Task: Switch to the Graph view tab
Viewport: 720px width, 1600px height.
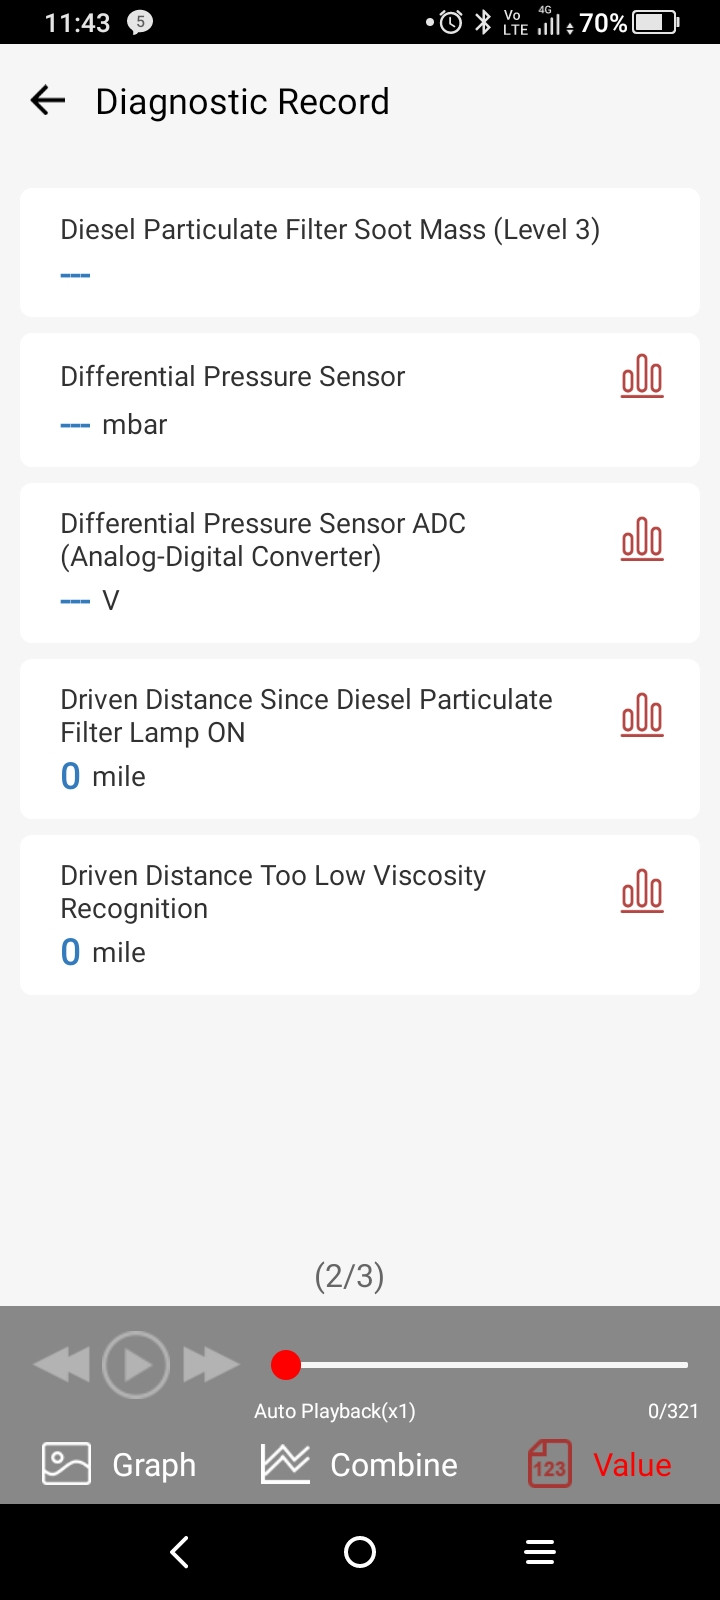Action: pyautogui.click(x=120, y=1465)
